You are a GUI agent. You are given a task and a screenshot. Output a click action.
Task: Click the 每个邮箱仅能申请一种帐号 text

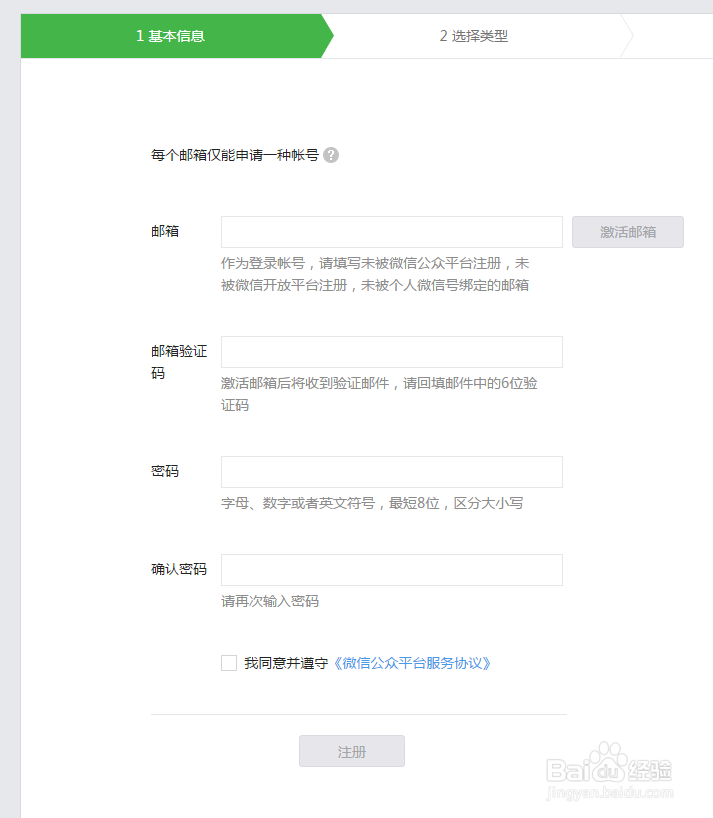click(x=235, y=155)
